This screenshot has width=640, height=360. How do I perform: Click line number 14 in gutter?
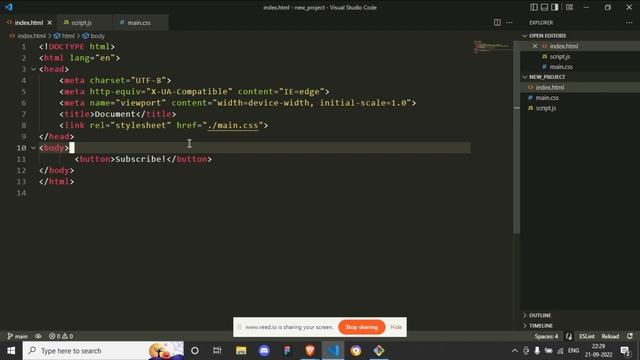21,193
